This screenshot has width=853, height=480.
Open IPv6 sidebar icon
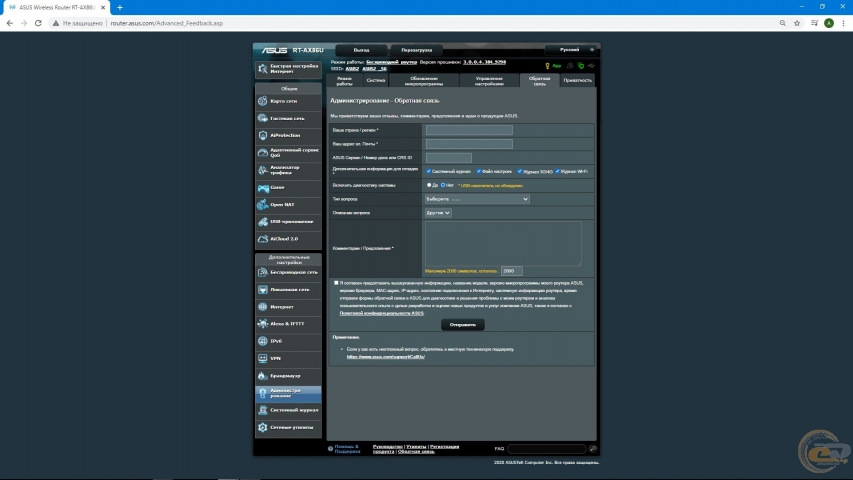click(263, 341)
